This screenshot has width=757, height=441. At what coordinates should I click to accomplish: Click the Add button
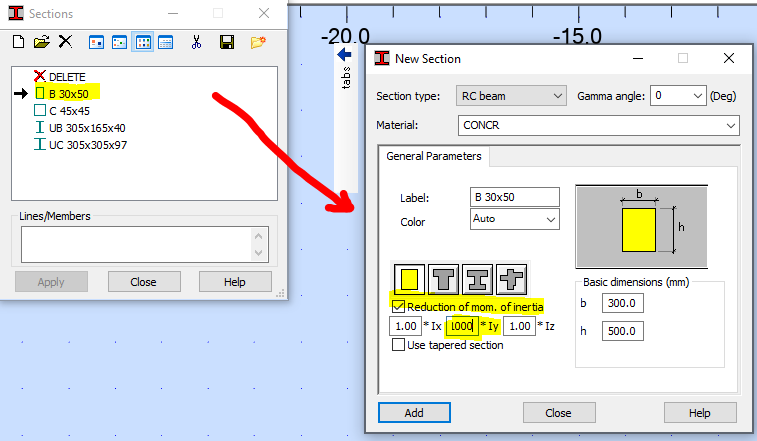point(414,413)
